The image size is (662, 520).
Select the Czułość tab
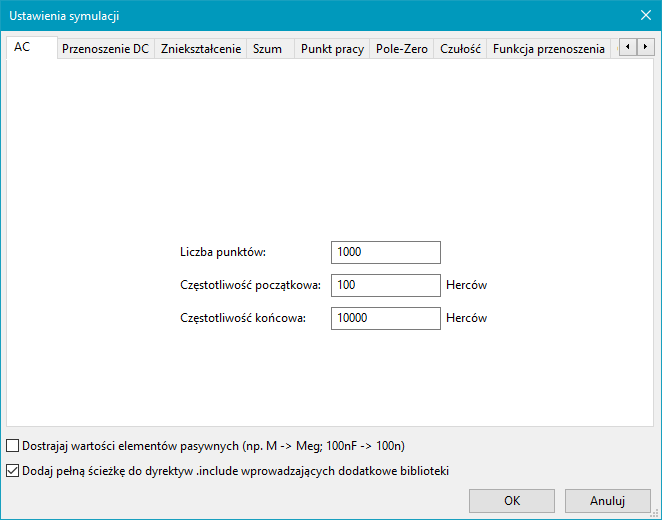pyautogui.click(x=460, y=48)
